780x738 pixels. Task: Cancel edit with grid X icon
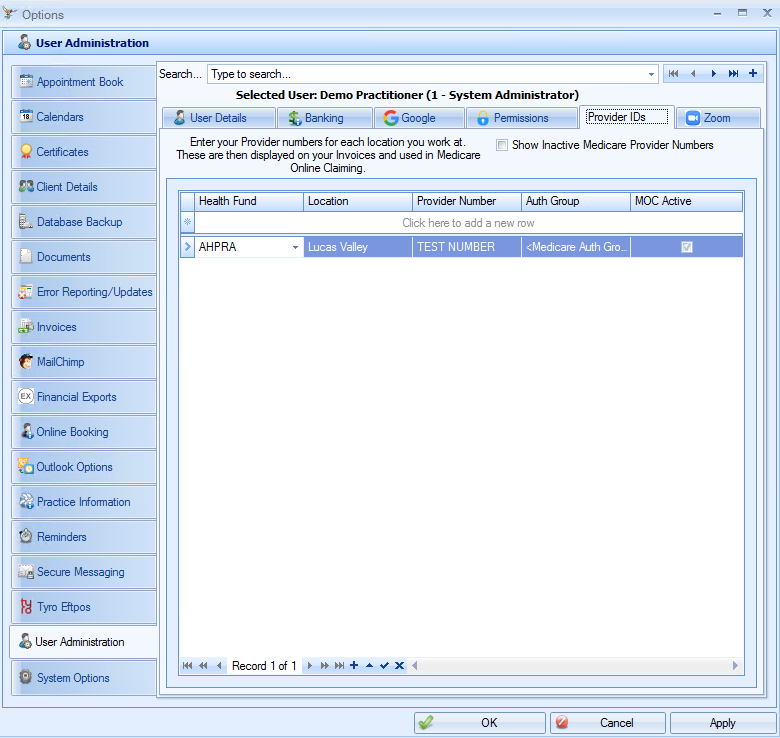(x=399, y=665)
